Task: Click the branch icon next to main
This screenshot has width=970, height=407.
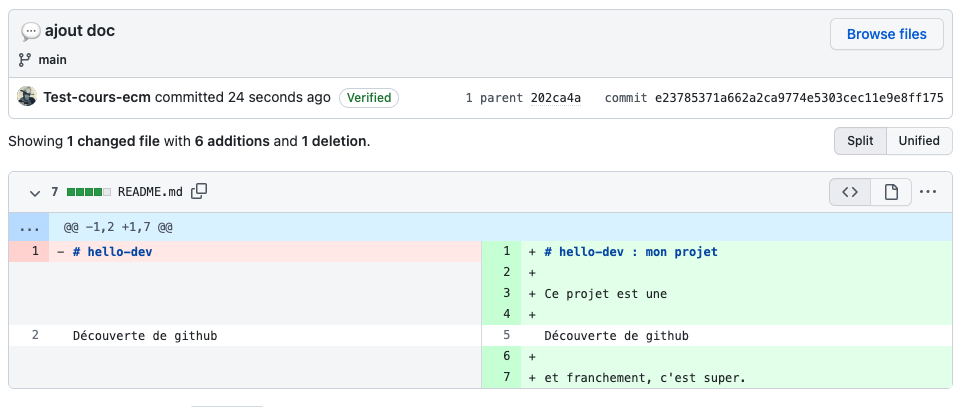Action: pos(26,60)
